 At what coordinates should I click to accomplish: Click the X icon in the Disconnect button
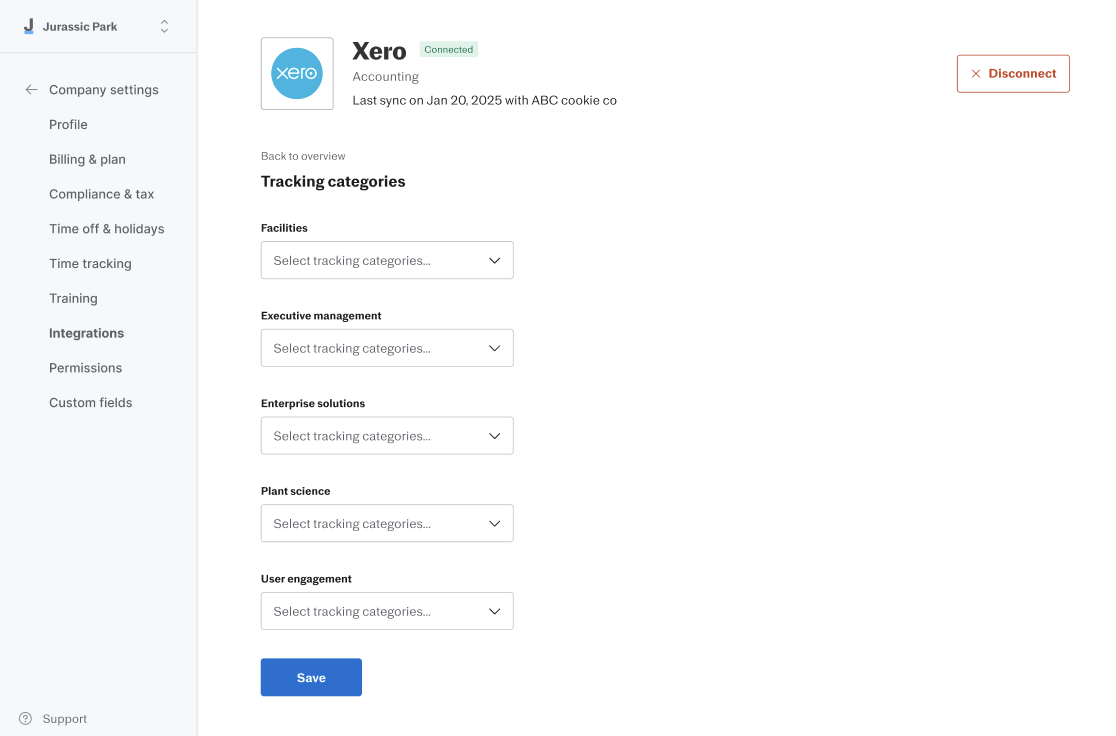(x=976, y=73)
